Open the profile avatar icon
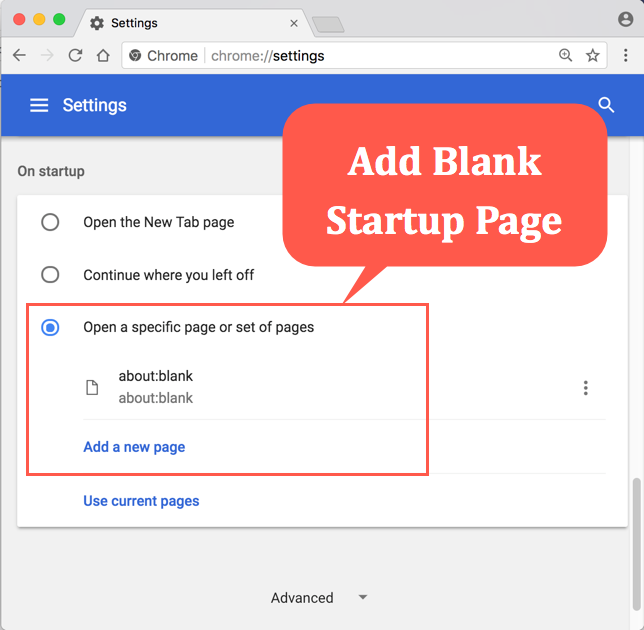Viewport: 644px width, 630px height. (626, 19)
